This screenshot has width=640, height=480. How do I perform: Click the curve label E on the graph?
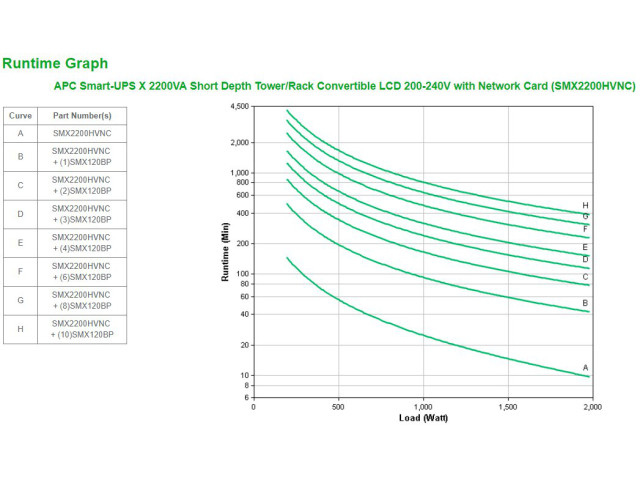585,247
